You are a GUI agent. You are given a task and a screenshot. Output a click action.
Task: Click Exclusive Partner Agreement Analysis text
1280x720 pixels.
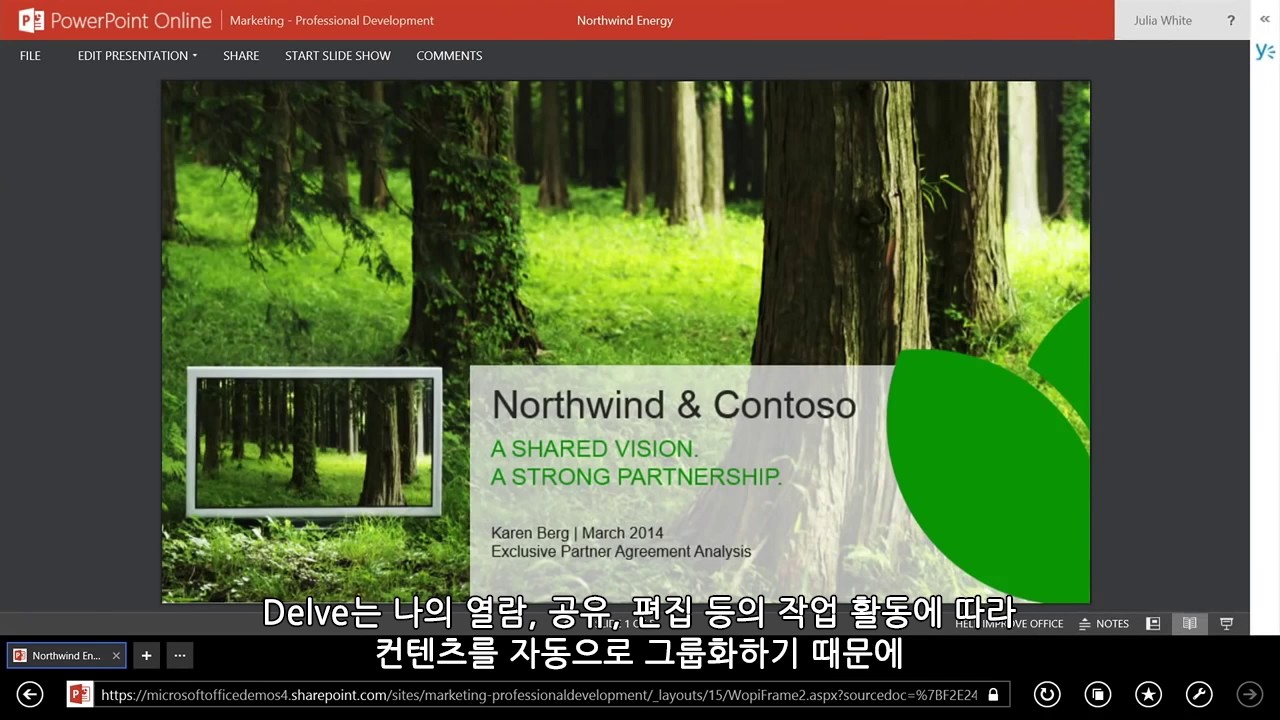point(621,551)
